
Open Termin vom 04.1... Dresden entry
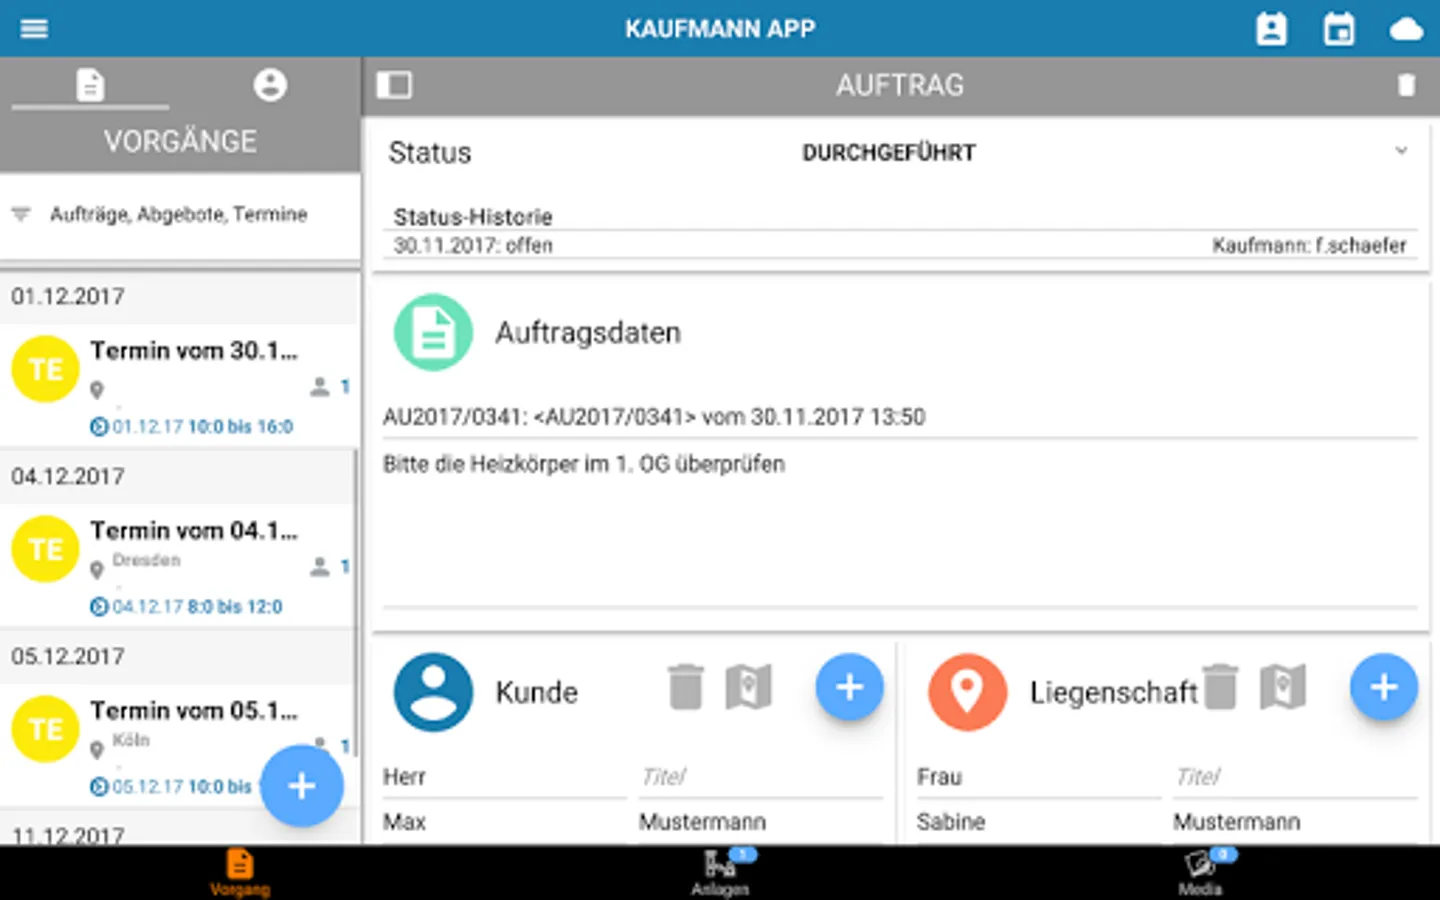point(180,565)
